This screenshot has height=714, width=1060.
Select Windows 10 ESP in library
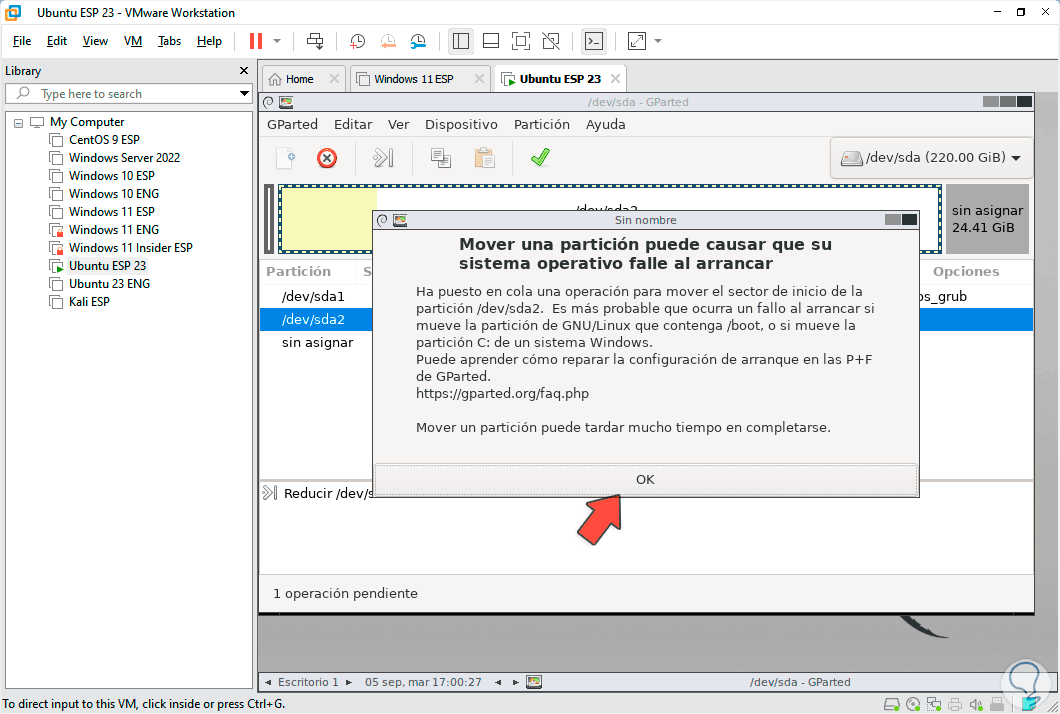coord(112,176)
